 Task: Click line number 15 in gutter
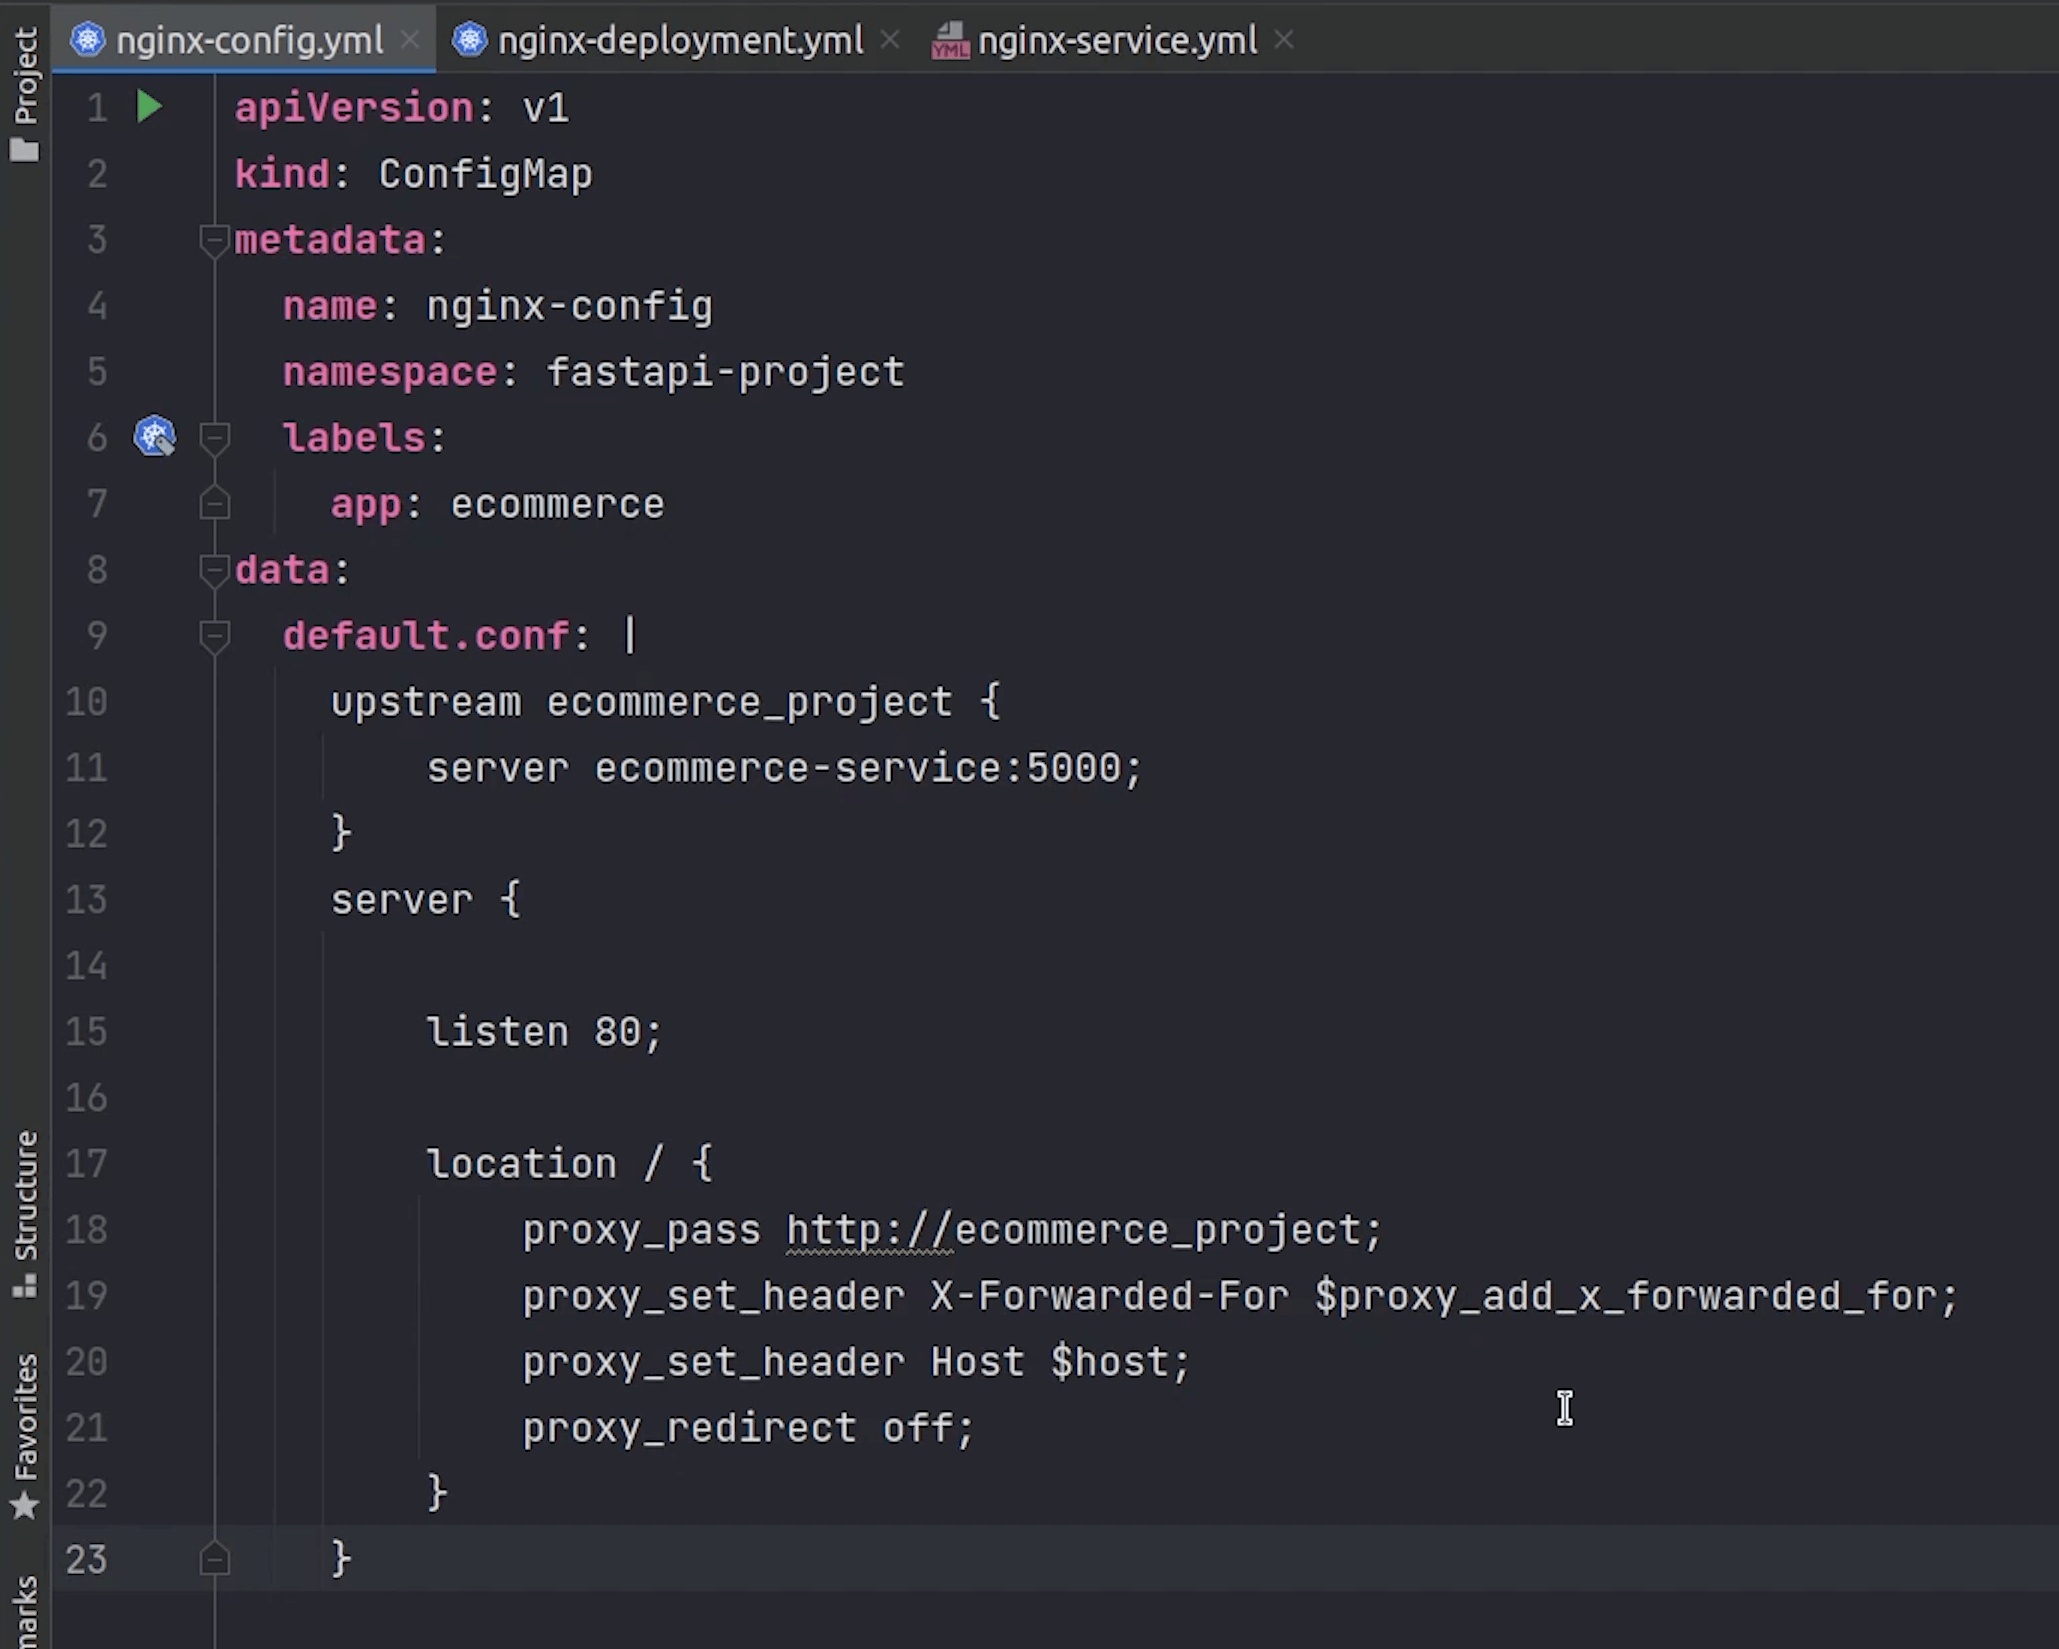pos(86,1032)
